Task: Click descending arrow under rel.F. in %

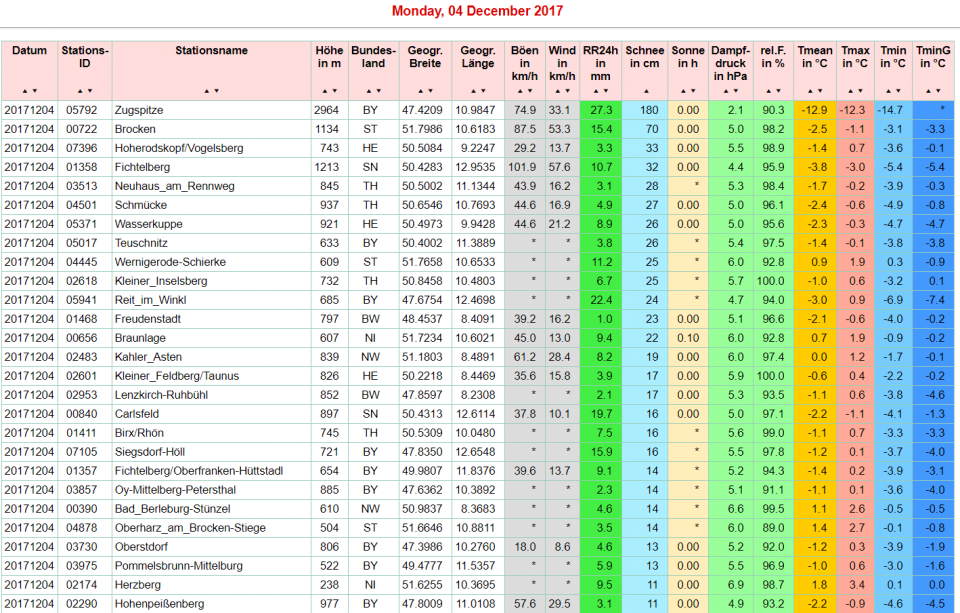Action: (x=777, y=91)
